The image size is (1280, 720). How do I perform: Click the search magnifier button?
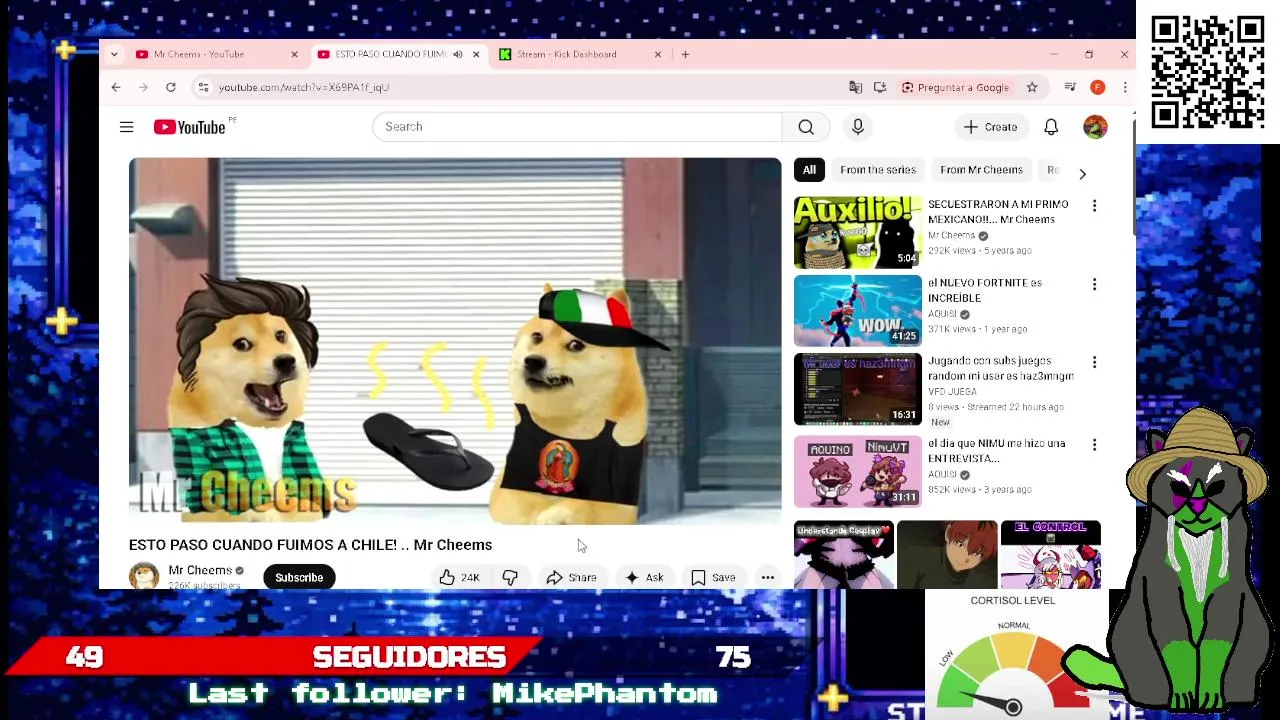[x=806, y=127]
